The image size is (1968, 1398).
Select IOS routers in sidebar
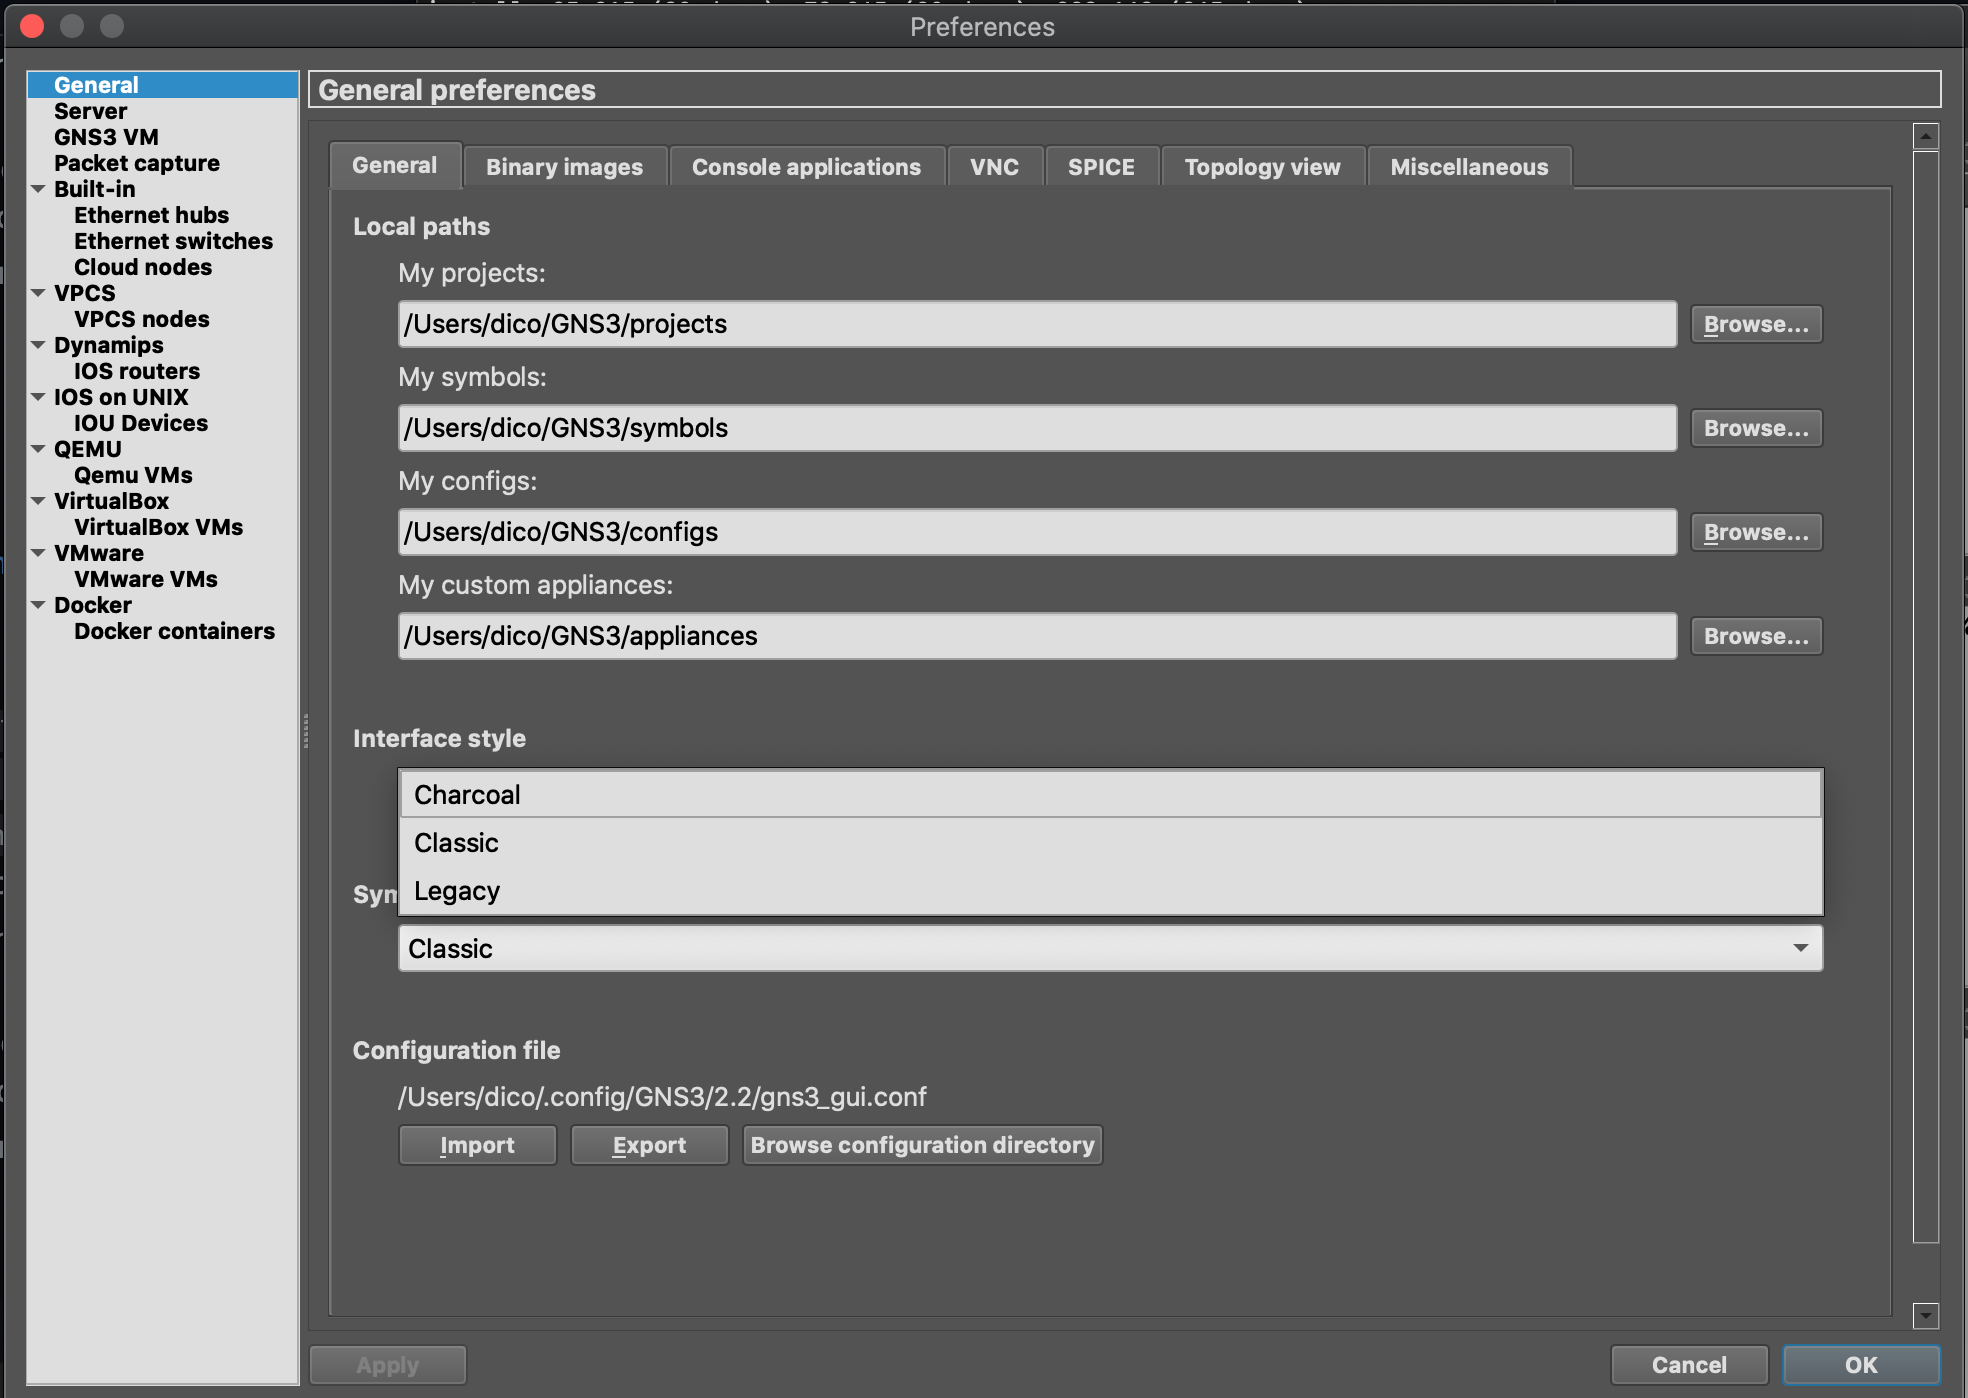pyautogui.click(x=136, y=371)
